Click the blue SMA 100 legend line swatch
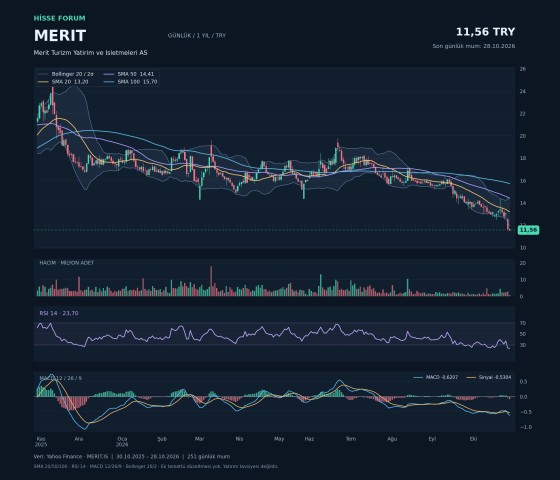The width and height of the screenshot is (560, 480). pos(109,82)
